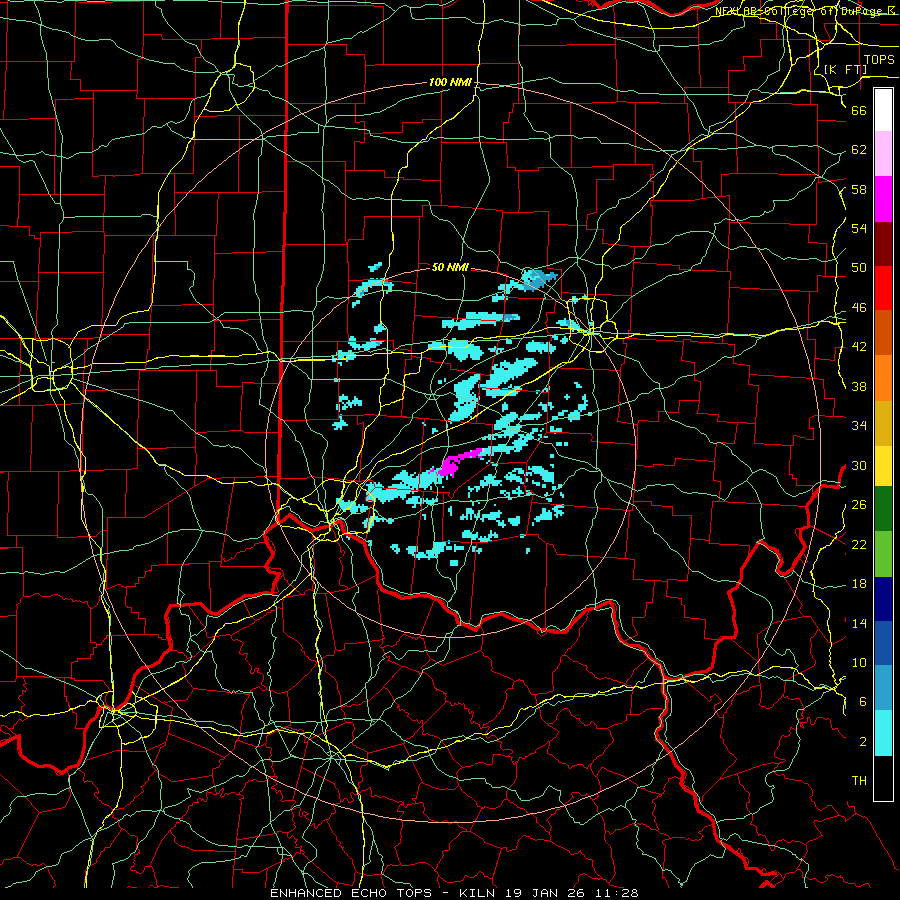The height and width of the screenshot is (900, 900).
Task: Pick the dark green legend swatch
Action: (883, 509)
